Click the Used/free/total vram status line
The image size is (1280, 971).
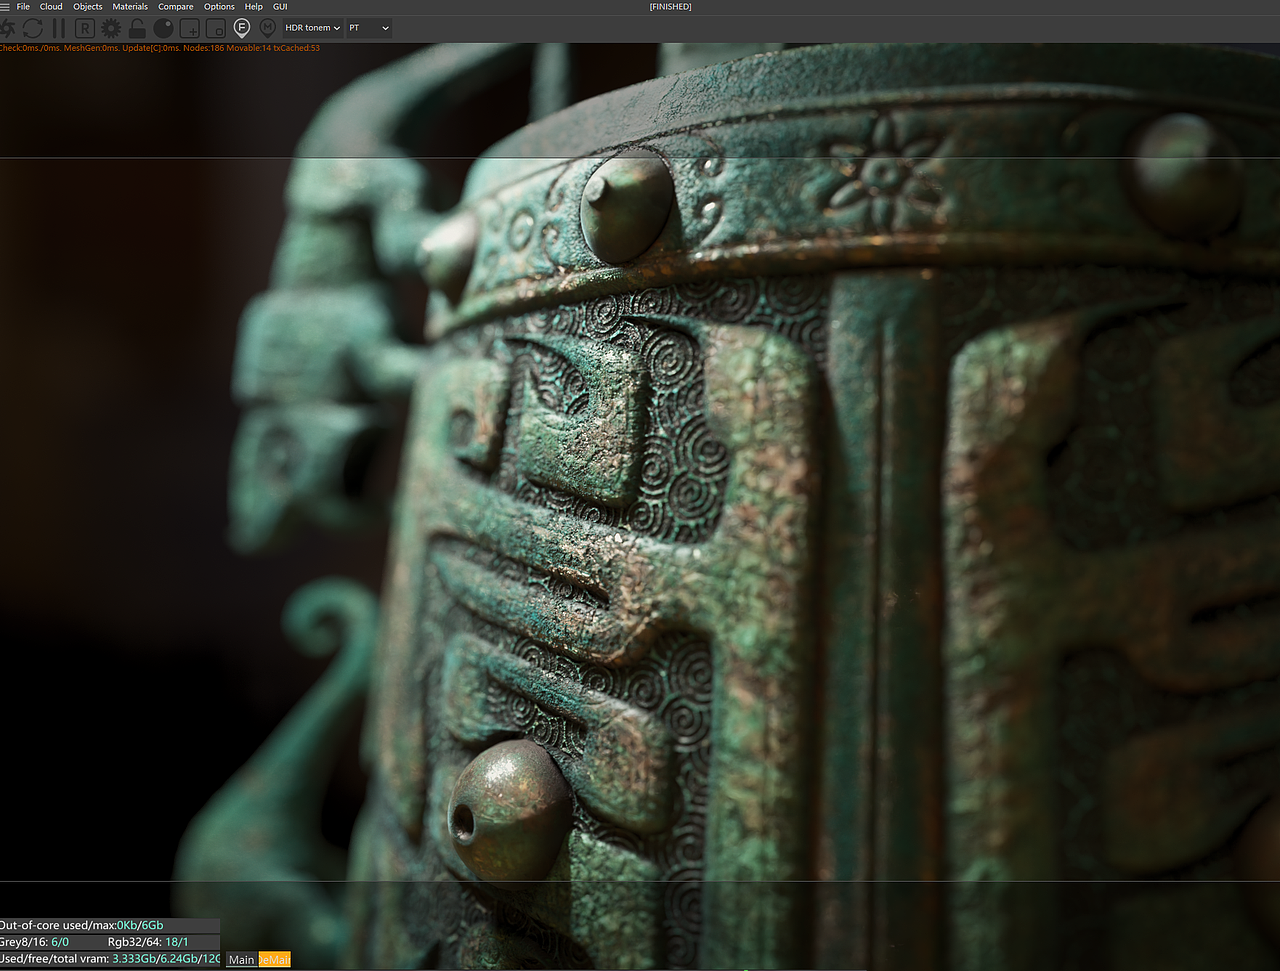click(110, 959)
